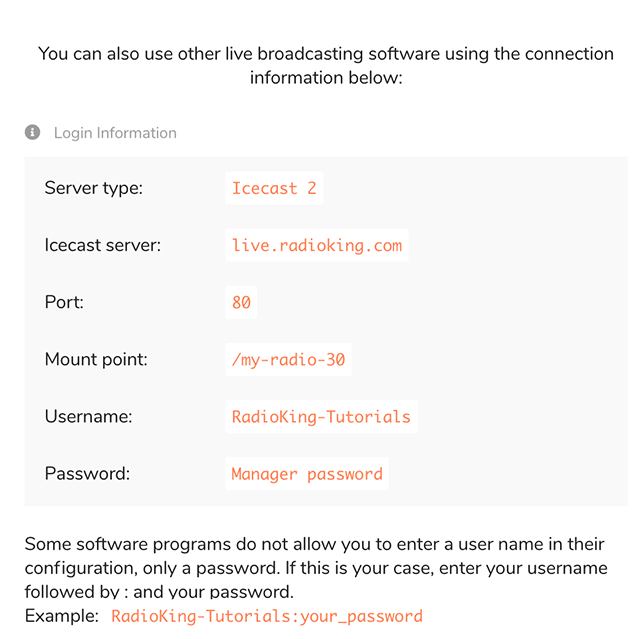Click the Port label
This screenshot has height=639, width=640.
(x=62, y=302)
